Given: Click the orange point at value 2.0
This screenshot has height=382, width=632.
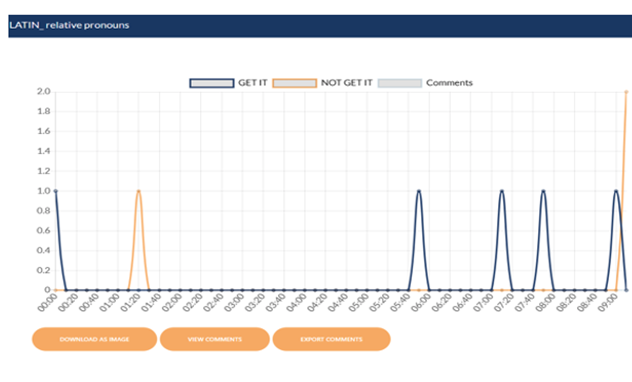Looking at the screenshot, I should click(626, 92).
